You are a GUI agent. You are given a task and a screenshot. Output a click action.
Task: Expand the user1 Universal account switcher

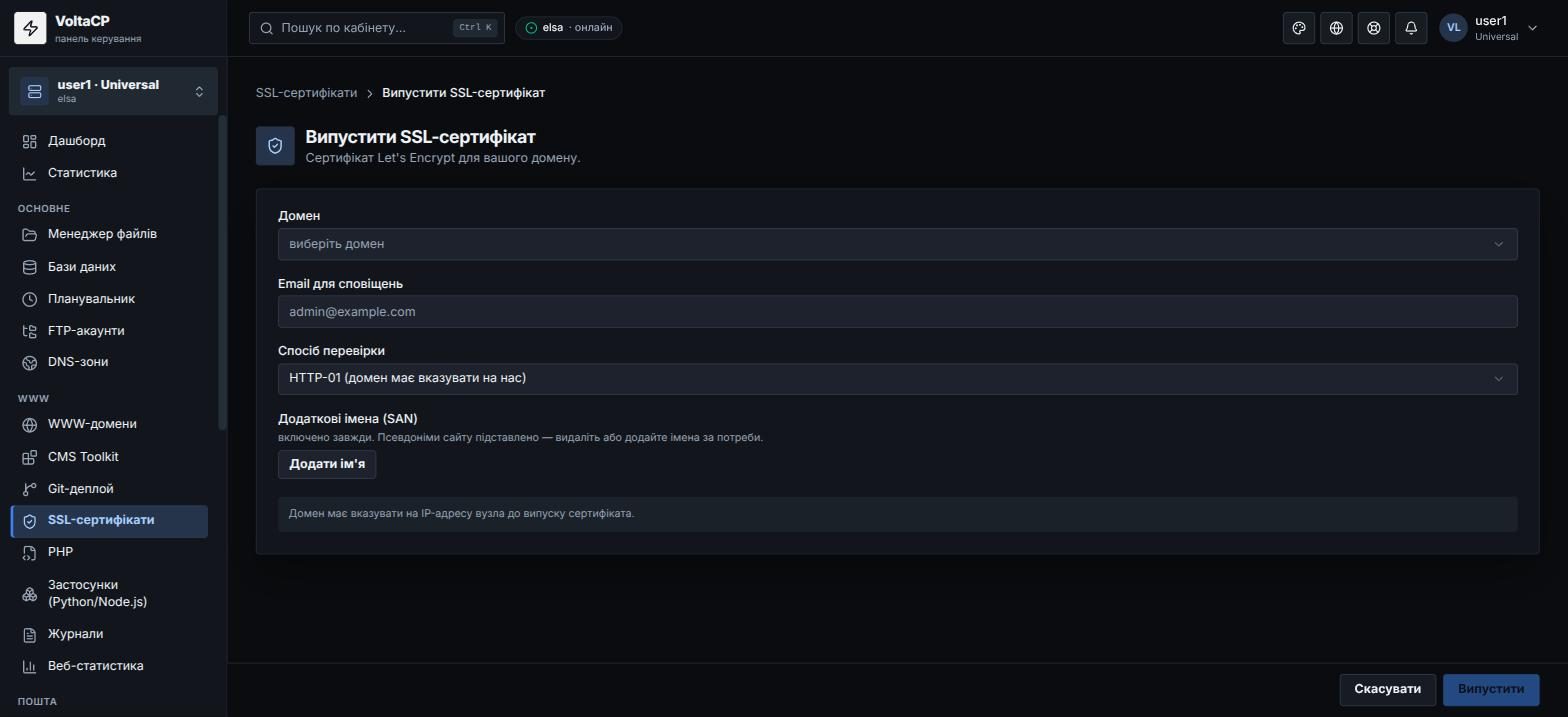(x=113, y=91)
